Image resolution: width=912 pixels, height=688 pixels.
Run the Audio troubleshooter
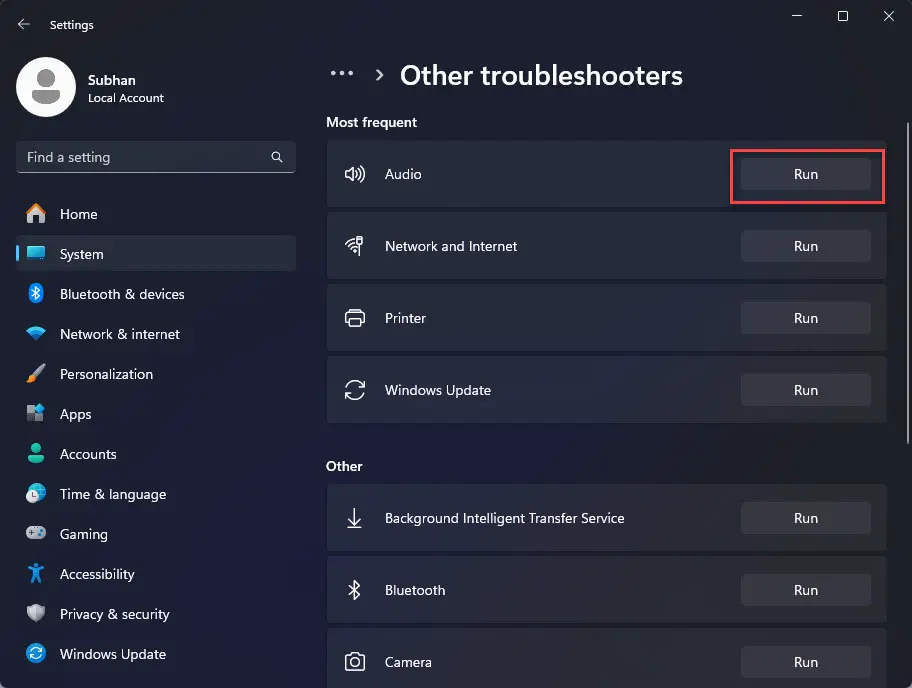(x=806, y=174)
